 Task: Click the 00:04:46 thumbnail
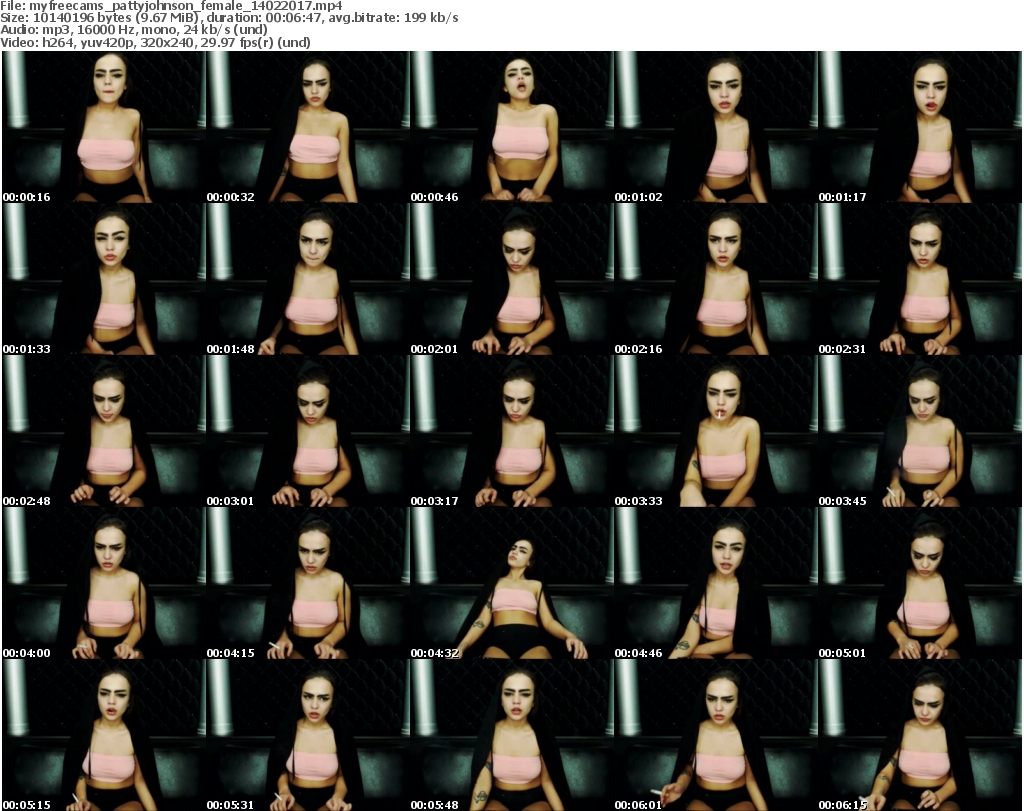tap(715, 583)
